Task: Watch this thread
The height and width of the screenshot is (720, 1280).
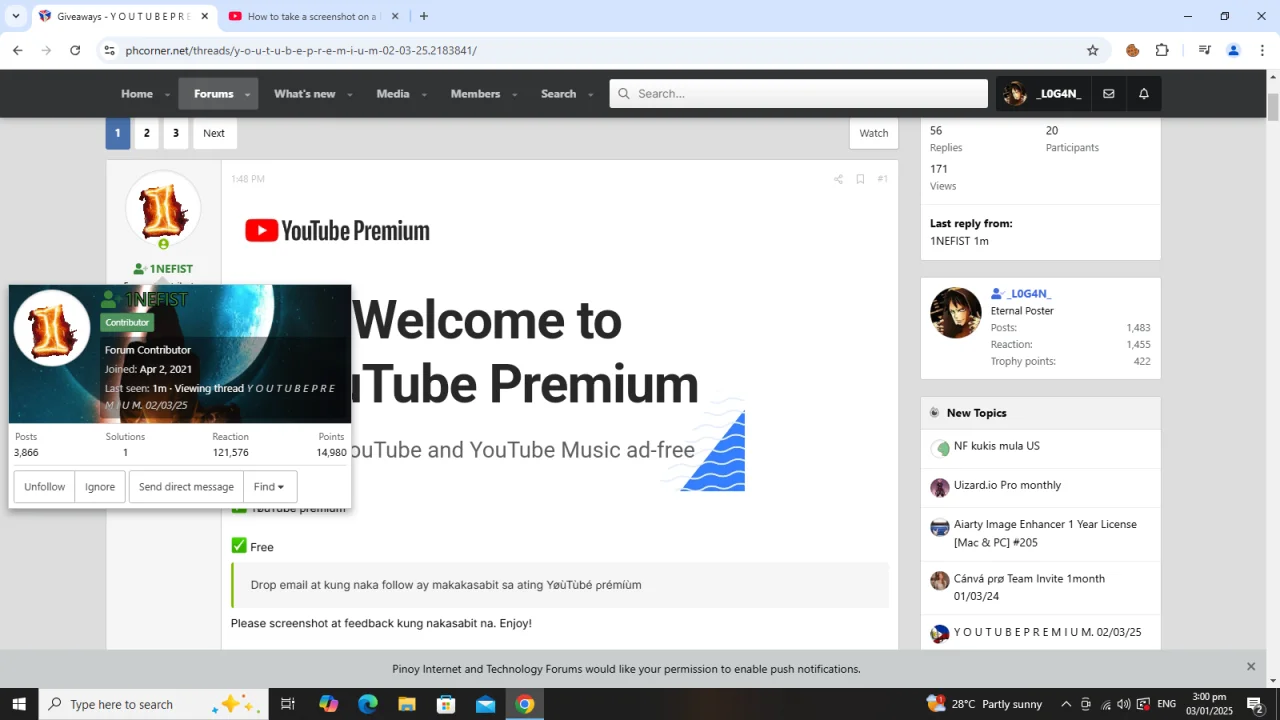Action: [x=874, y=133]
